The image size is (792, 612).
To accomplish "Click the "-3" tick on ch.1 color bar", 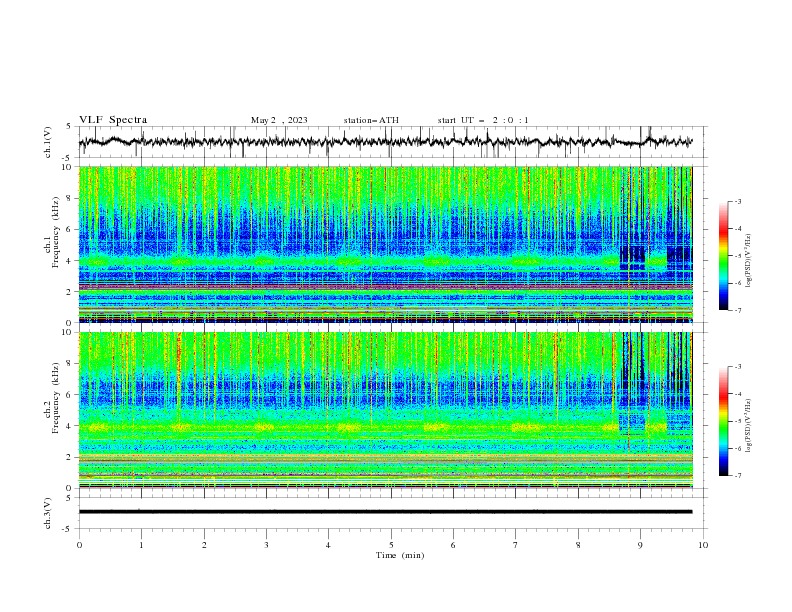I will 737,201.
